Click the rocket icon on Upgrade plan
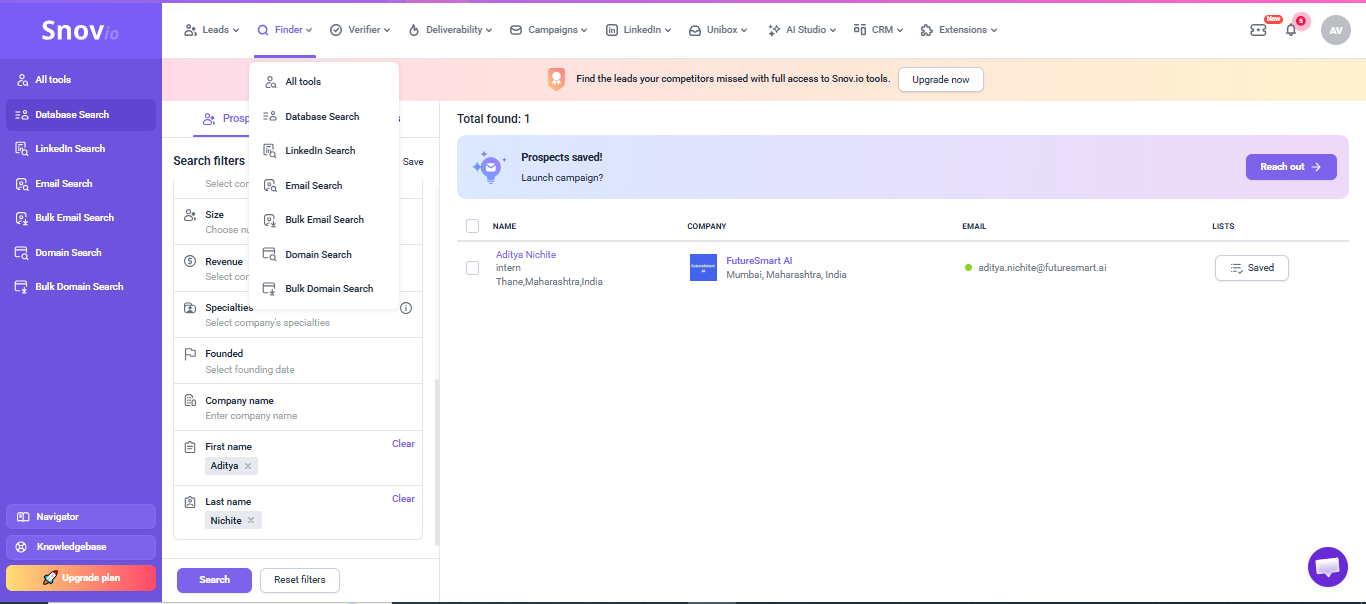The image size is (1366, 604). 50,578
